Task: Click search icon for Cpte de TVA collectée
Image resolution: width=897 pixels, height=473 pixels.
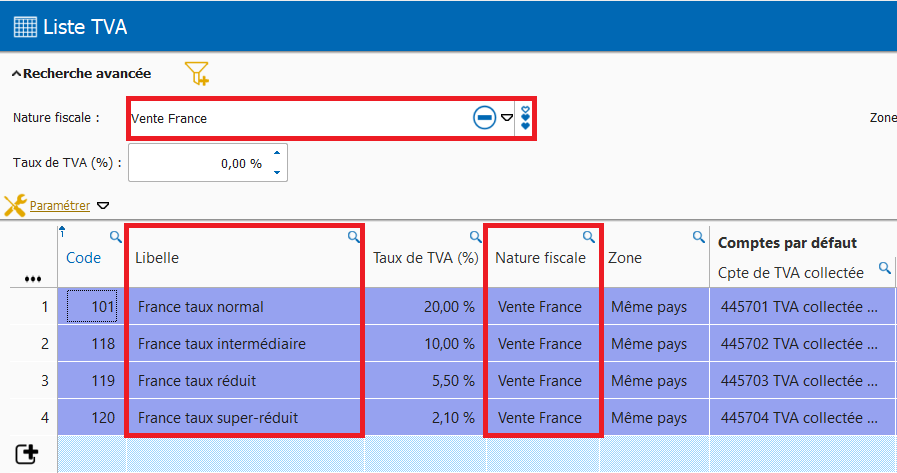Action: pos(884,268)
